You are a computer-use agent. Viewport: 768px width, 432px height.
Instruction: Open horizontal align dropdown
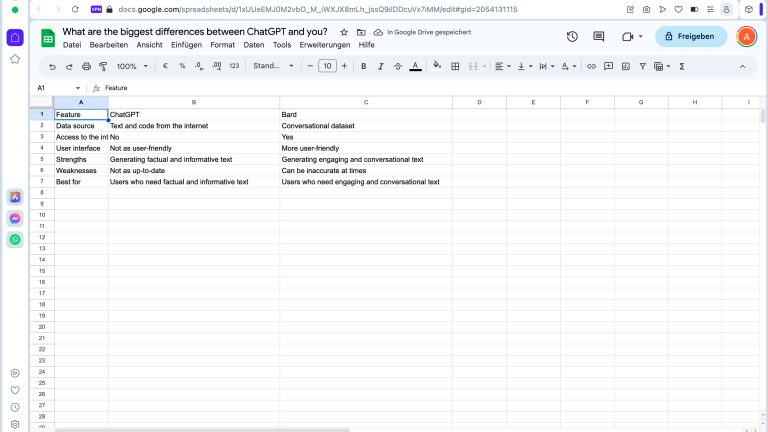503,66
